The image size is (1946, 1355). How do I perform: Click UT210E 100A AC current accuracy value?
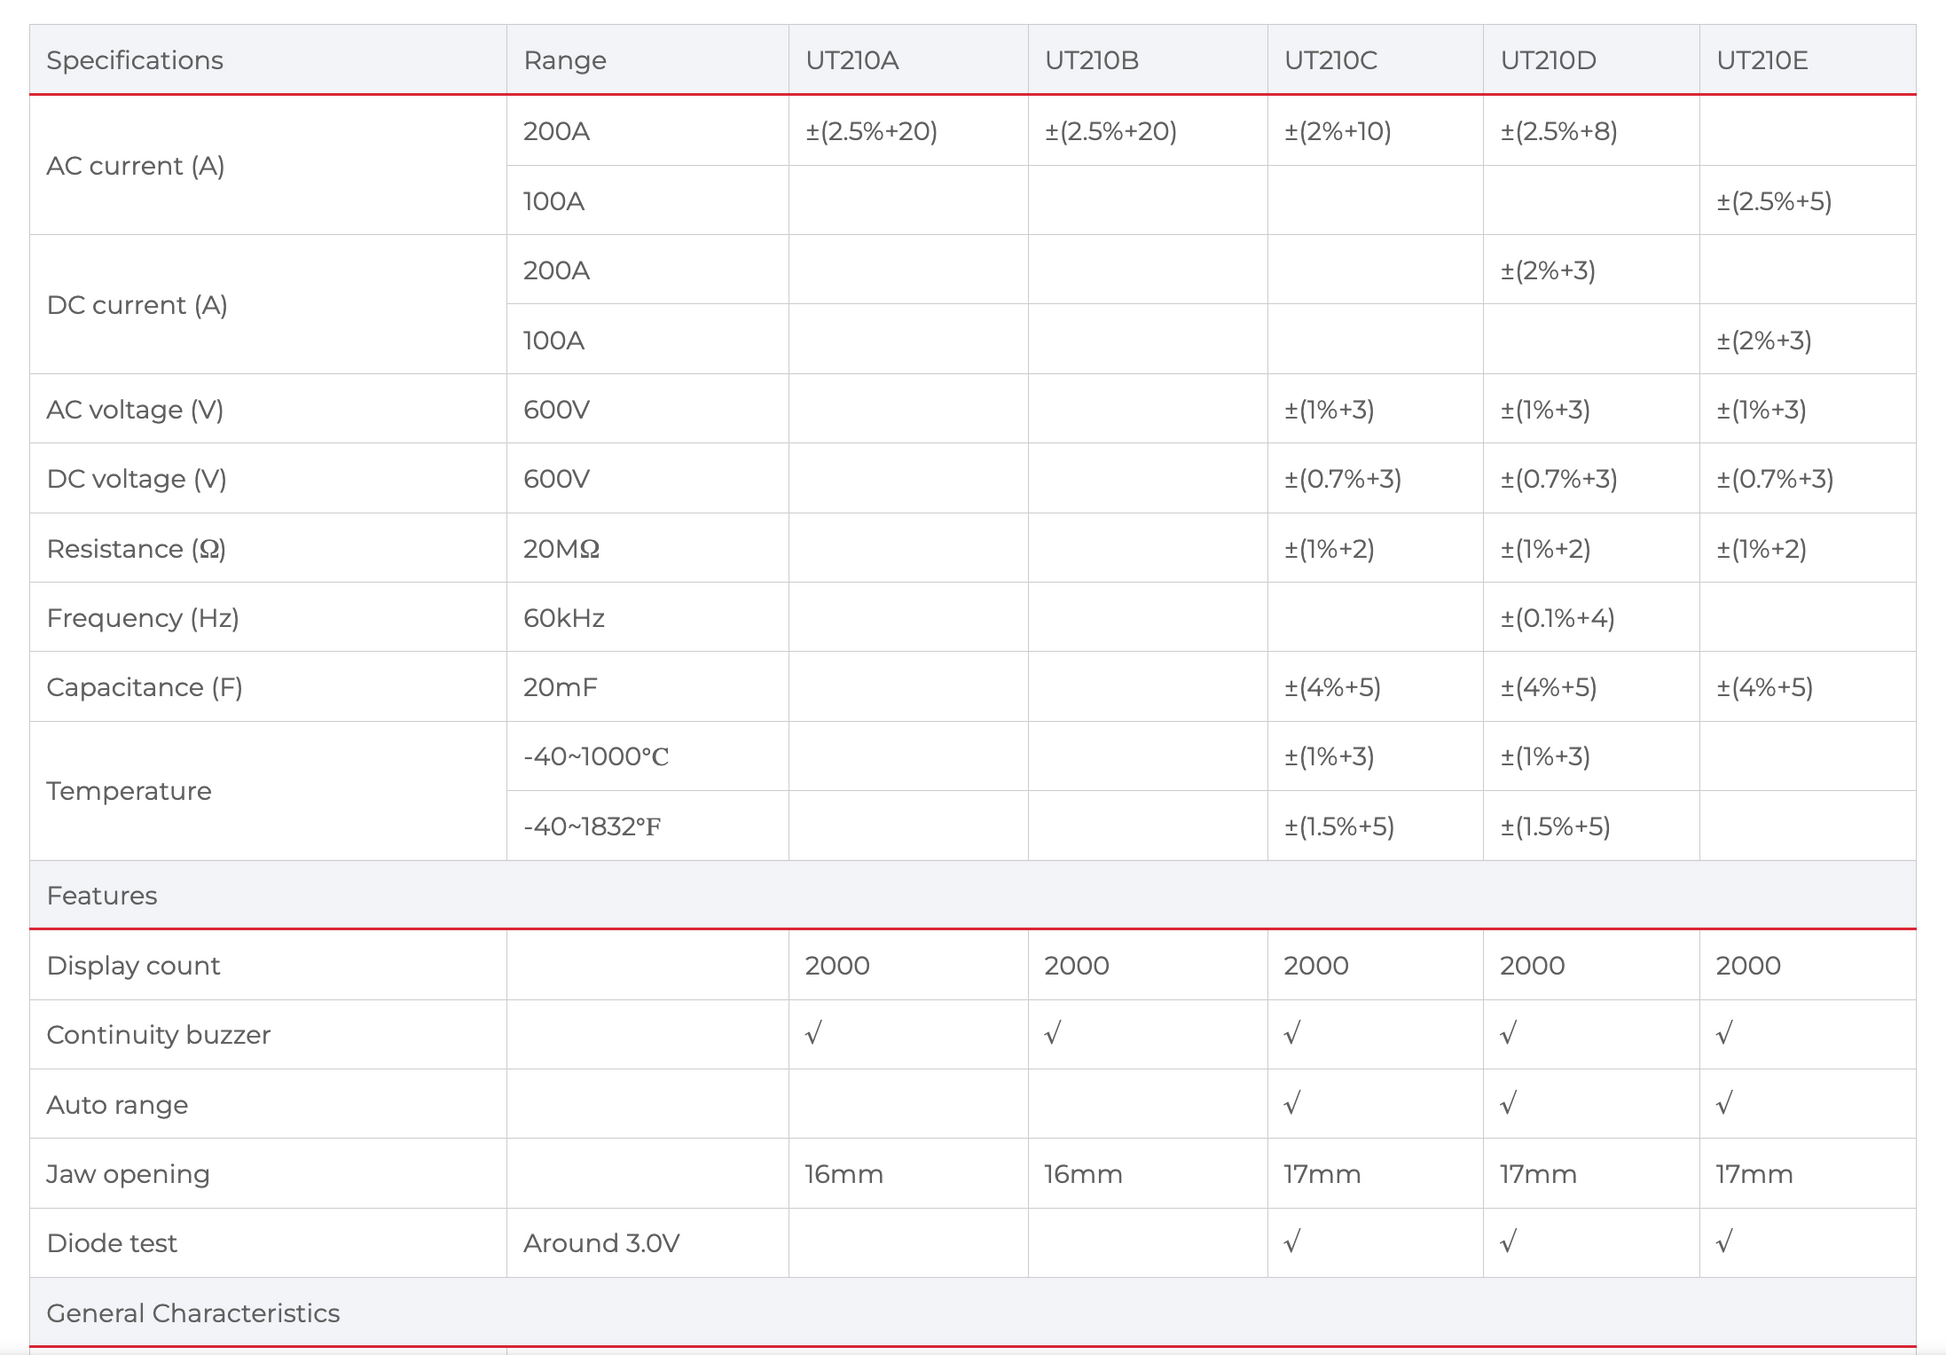1774,201
